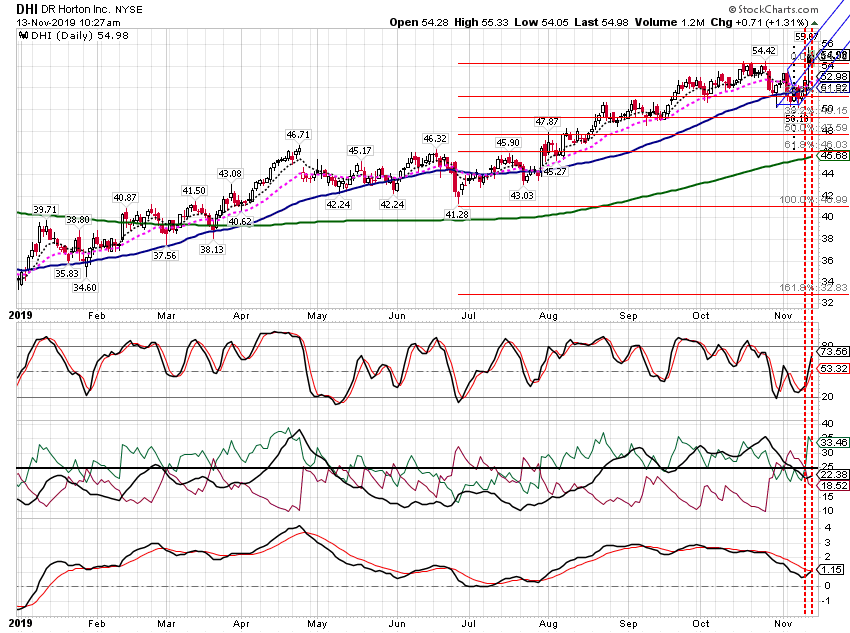Screen dimensions: 850x633
Task: Click the 39.71 January peak label
Action: pos(45,210)
